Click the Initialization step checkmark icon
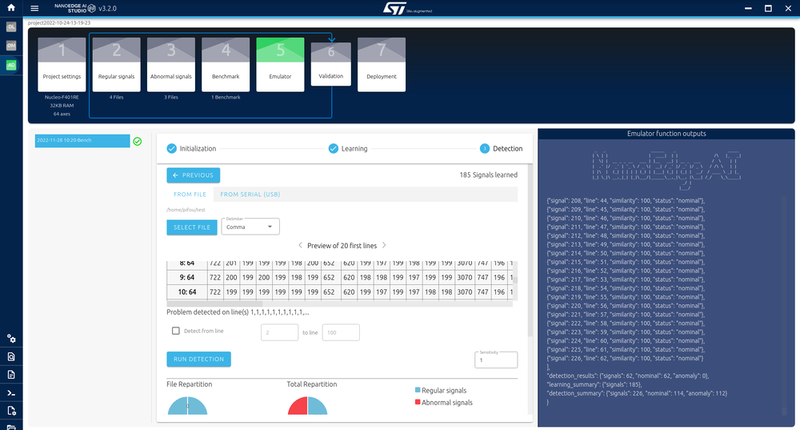Screen dimensions: 800x430 pyautogui.click(x=171, y=148)
